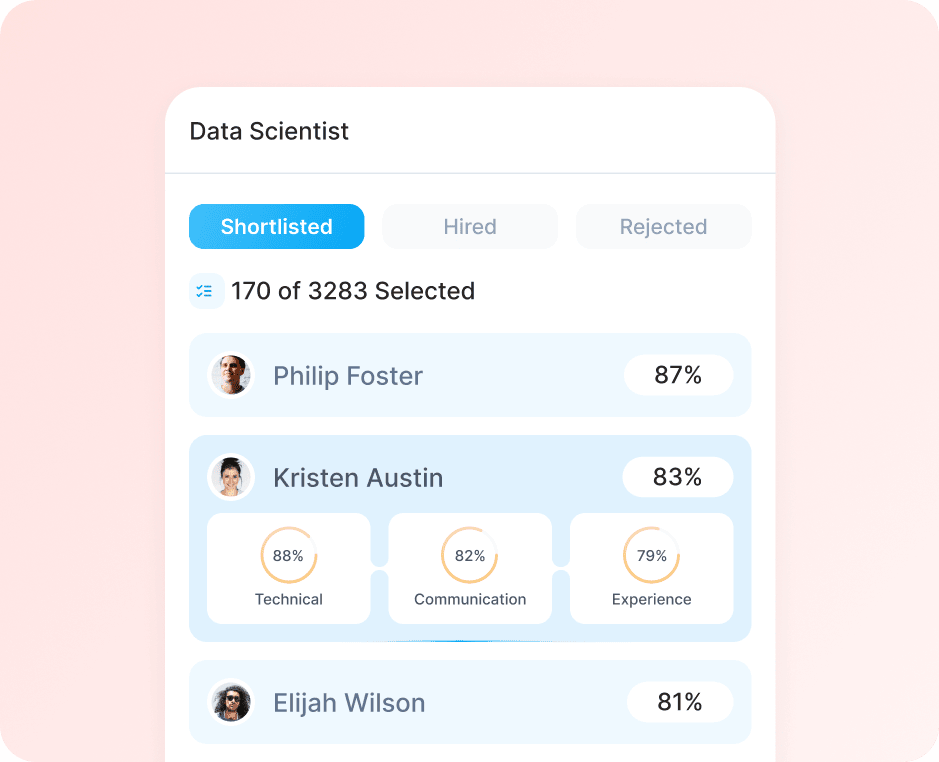
Task: Open the Hired tab
Action: 470,227
